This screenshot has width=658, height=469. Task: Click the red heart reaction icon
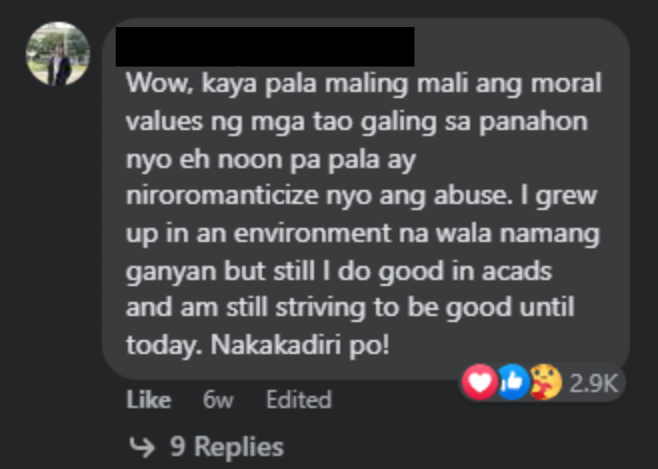click(479, 382)
